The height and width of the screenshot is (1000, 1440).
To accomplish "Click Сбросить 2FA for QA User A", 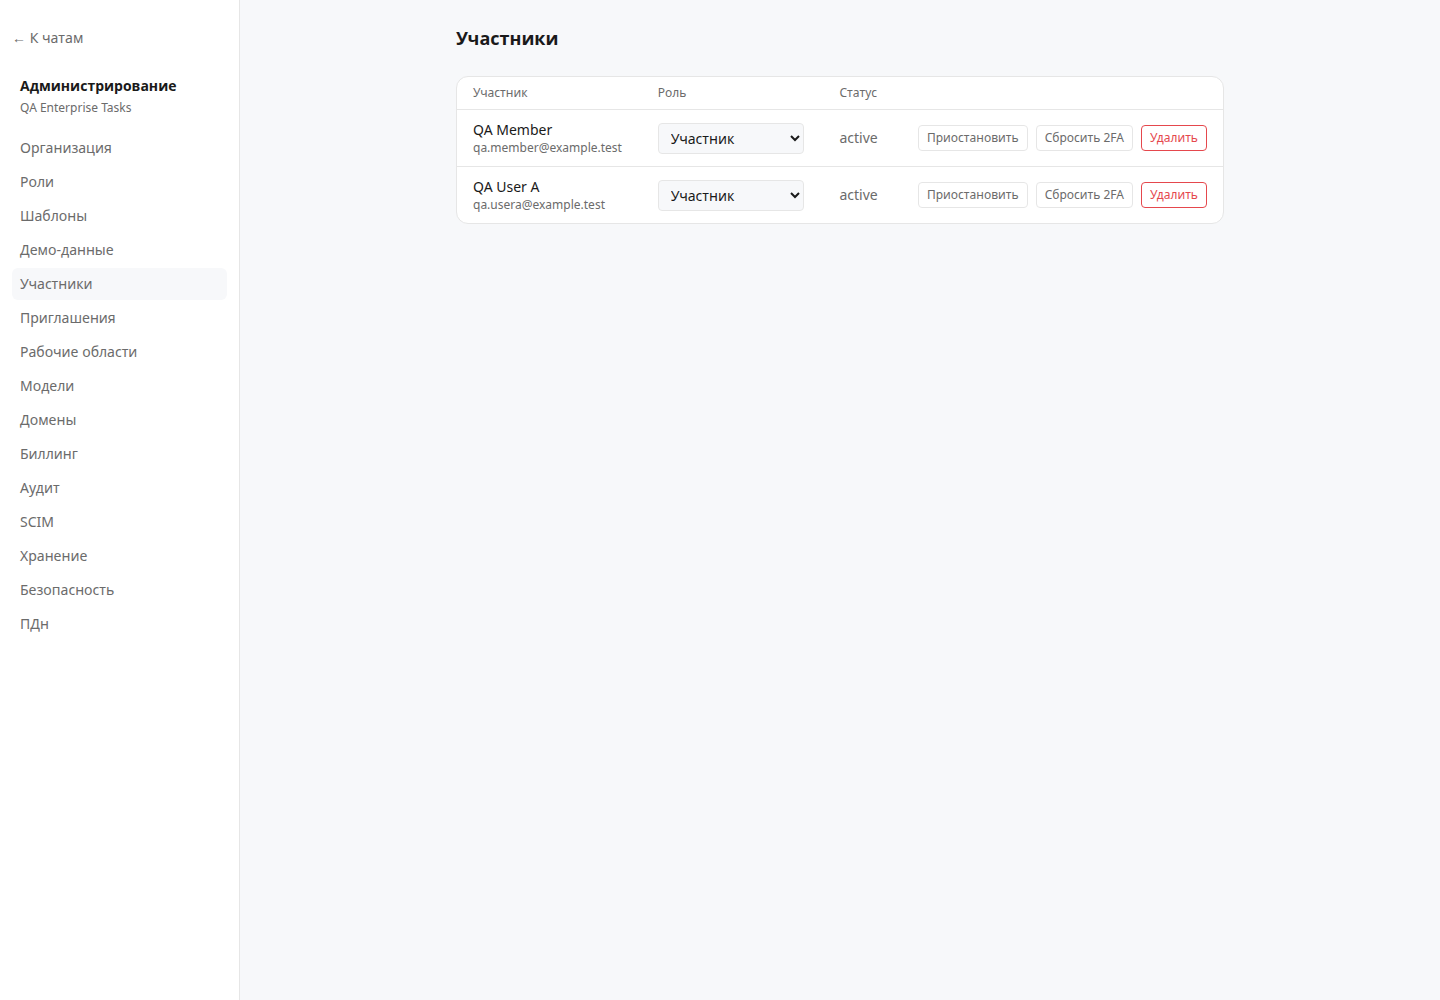I will tap(1084, 195).
